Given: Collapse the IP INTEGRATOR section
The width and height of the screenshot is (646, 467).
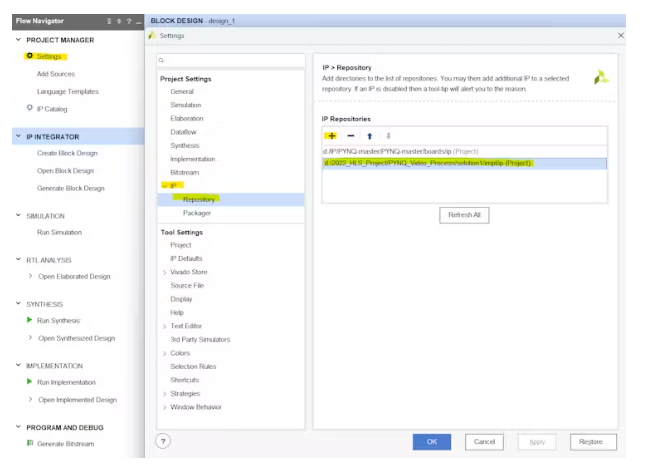Looking at the screenshot, I should point(18,137).
